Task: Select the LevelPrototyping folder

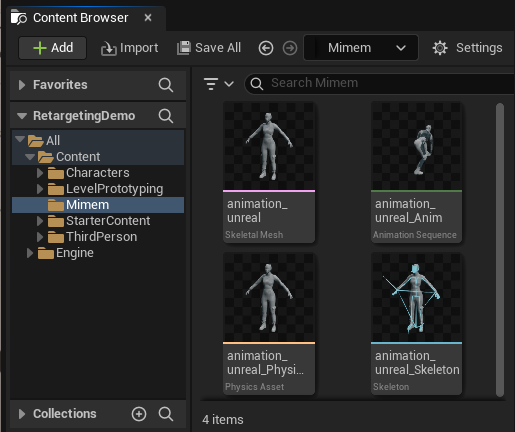Action: (x=98, y=189)
